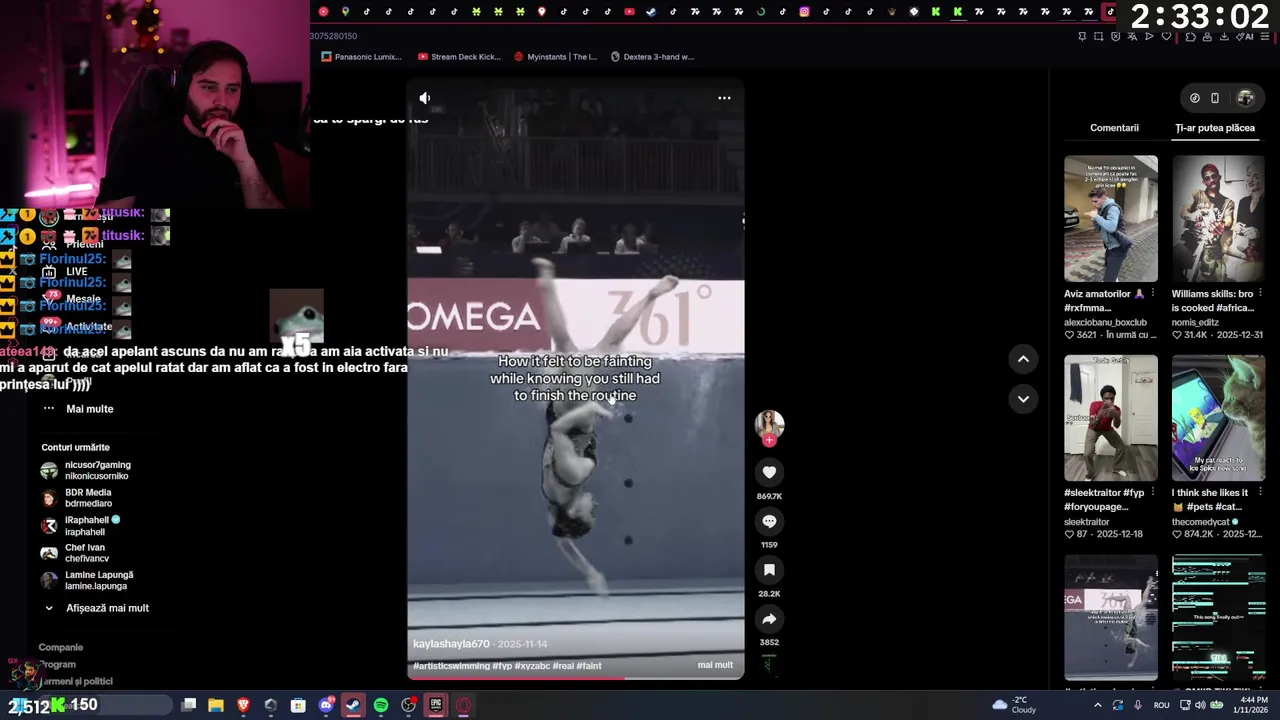Open the thecomedycat author link
This screenshot has height=720, width=1280.
click(1201, 522)
